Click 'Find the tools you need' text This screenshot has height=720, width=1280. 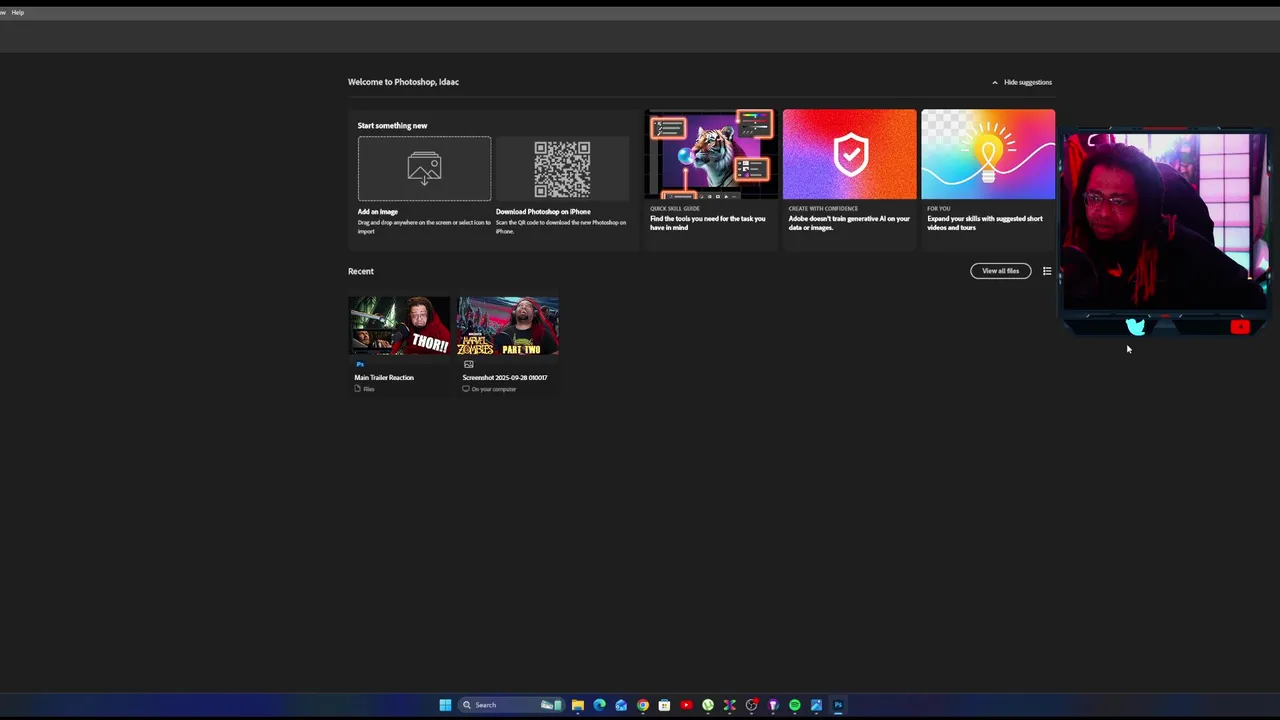(x=708, y=223)
